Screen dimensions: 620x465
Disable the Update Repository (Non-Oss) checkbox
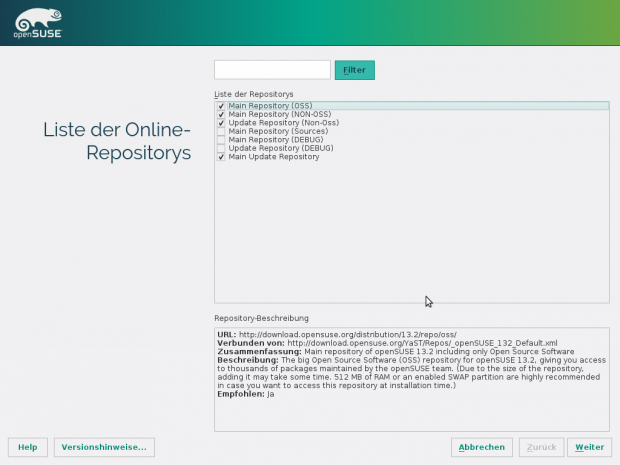[221, 123]
